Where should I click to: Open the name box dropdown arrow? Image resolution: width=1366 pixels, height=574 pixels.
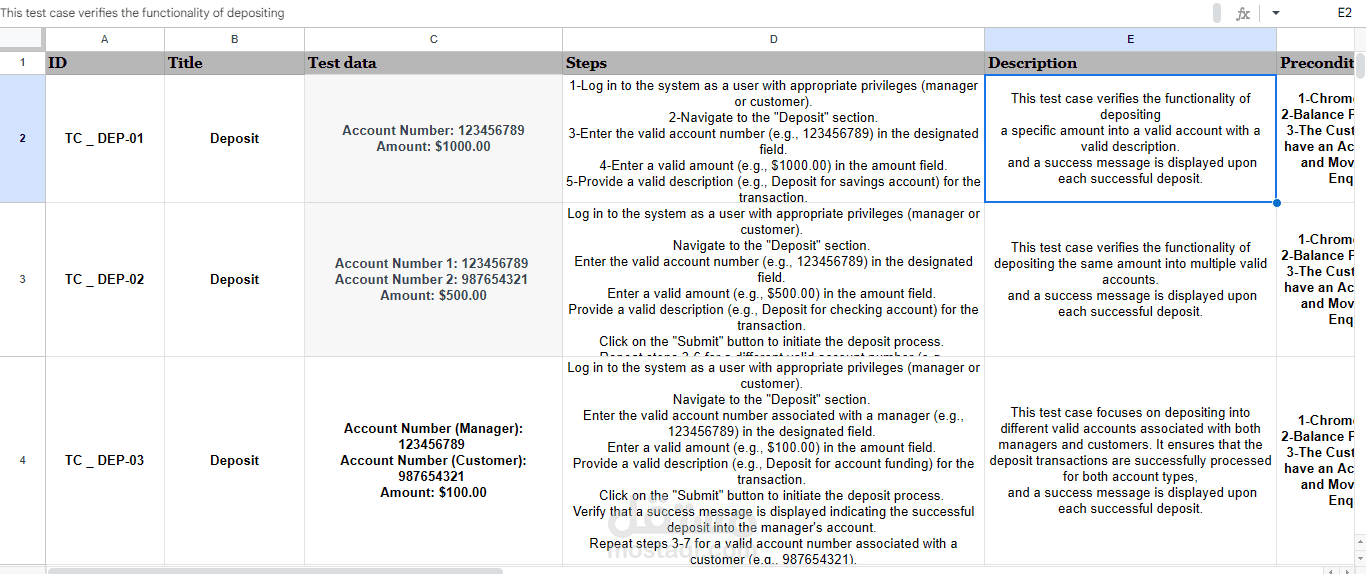(x=1276, y=13)
